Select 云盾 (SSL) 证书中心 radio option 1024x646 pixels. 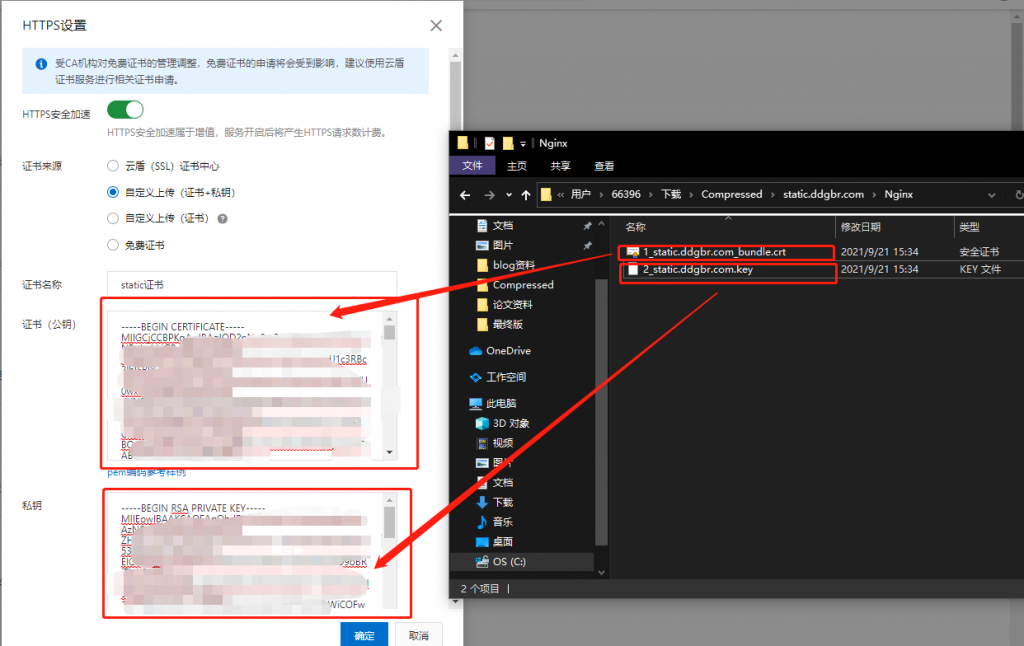click(x=113, y=166)
